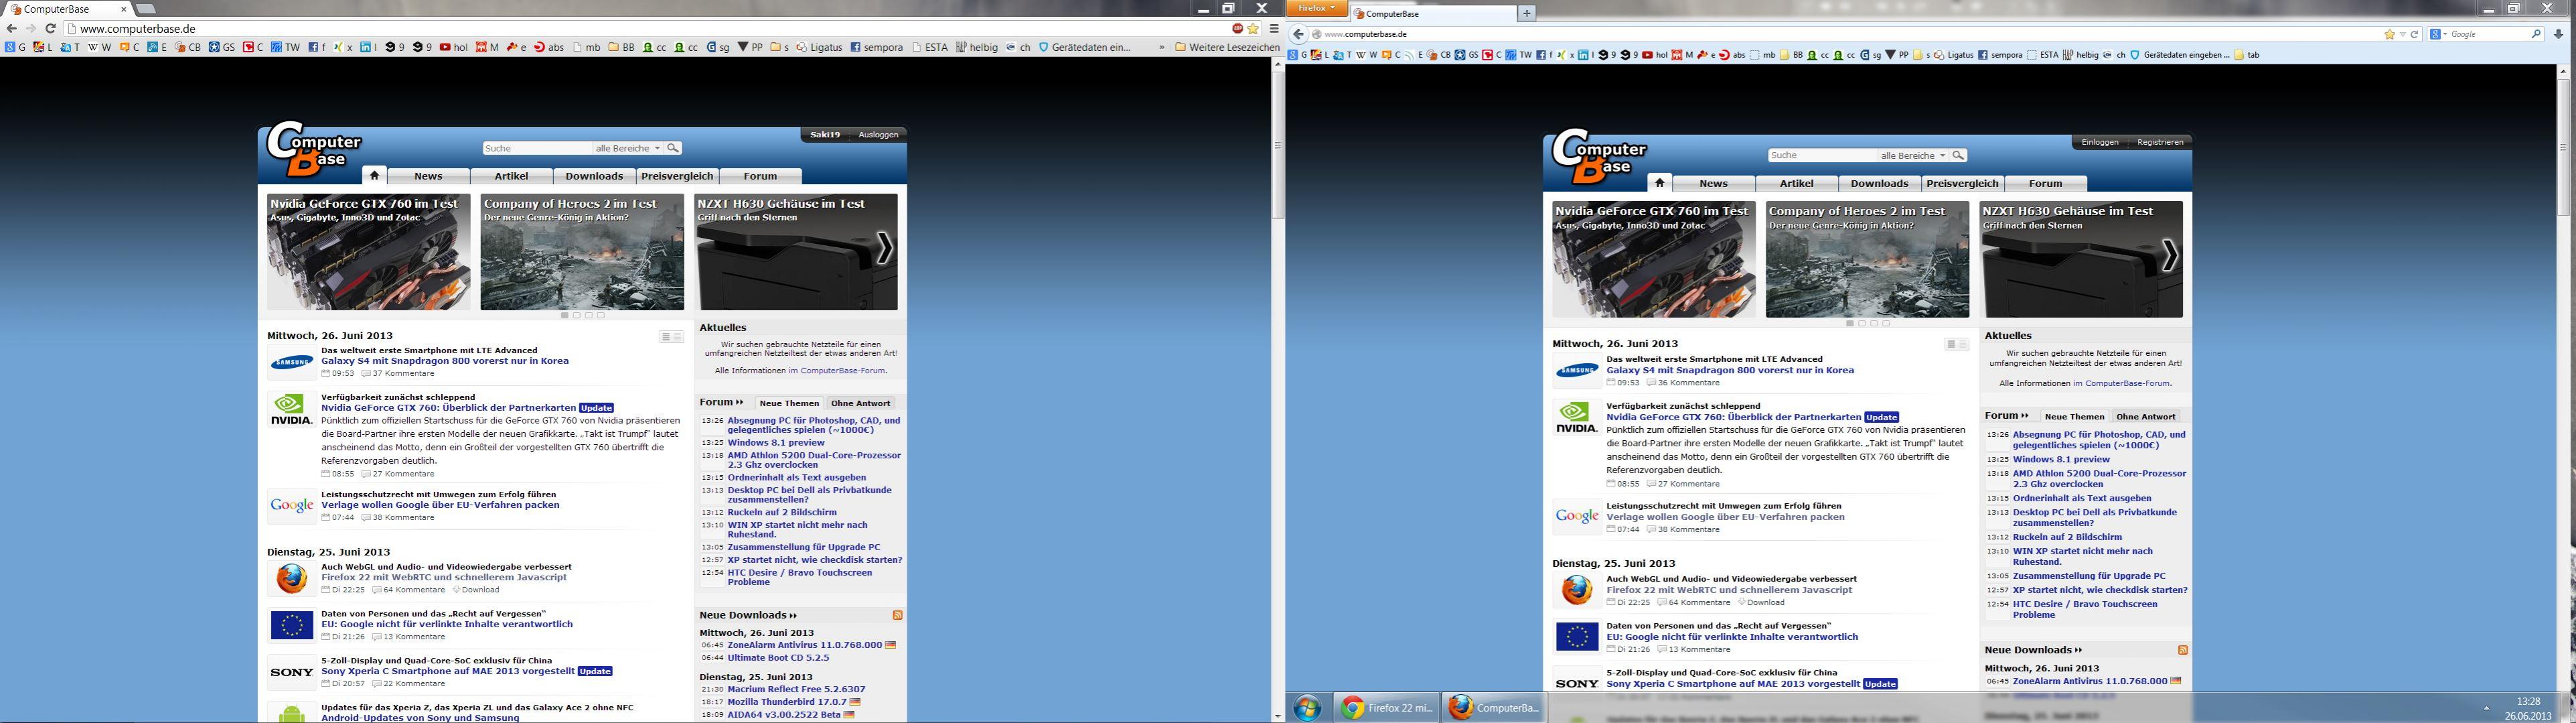Viewport: 2576px width, 723px height.
Task: Open the 'Weitere Lesezeichen' folder in Chrome
Action: pyautogui.click(x=1227, y=47)
